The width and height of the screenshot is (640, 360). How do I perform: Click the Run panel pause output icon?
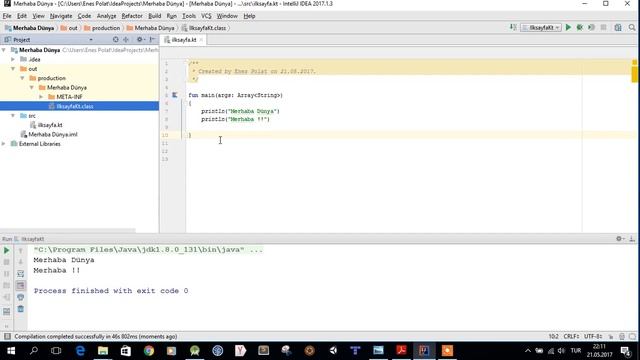pyautogui.click(x=7, y=274)
